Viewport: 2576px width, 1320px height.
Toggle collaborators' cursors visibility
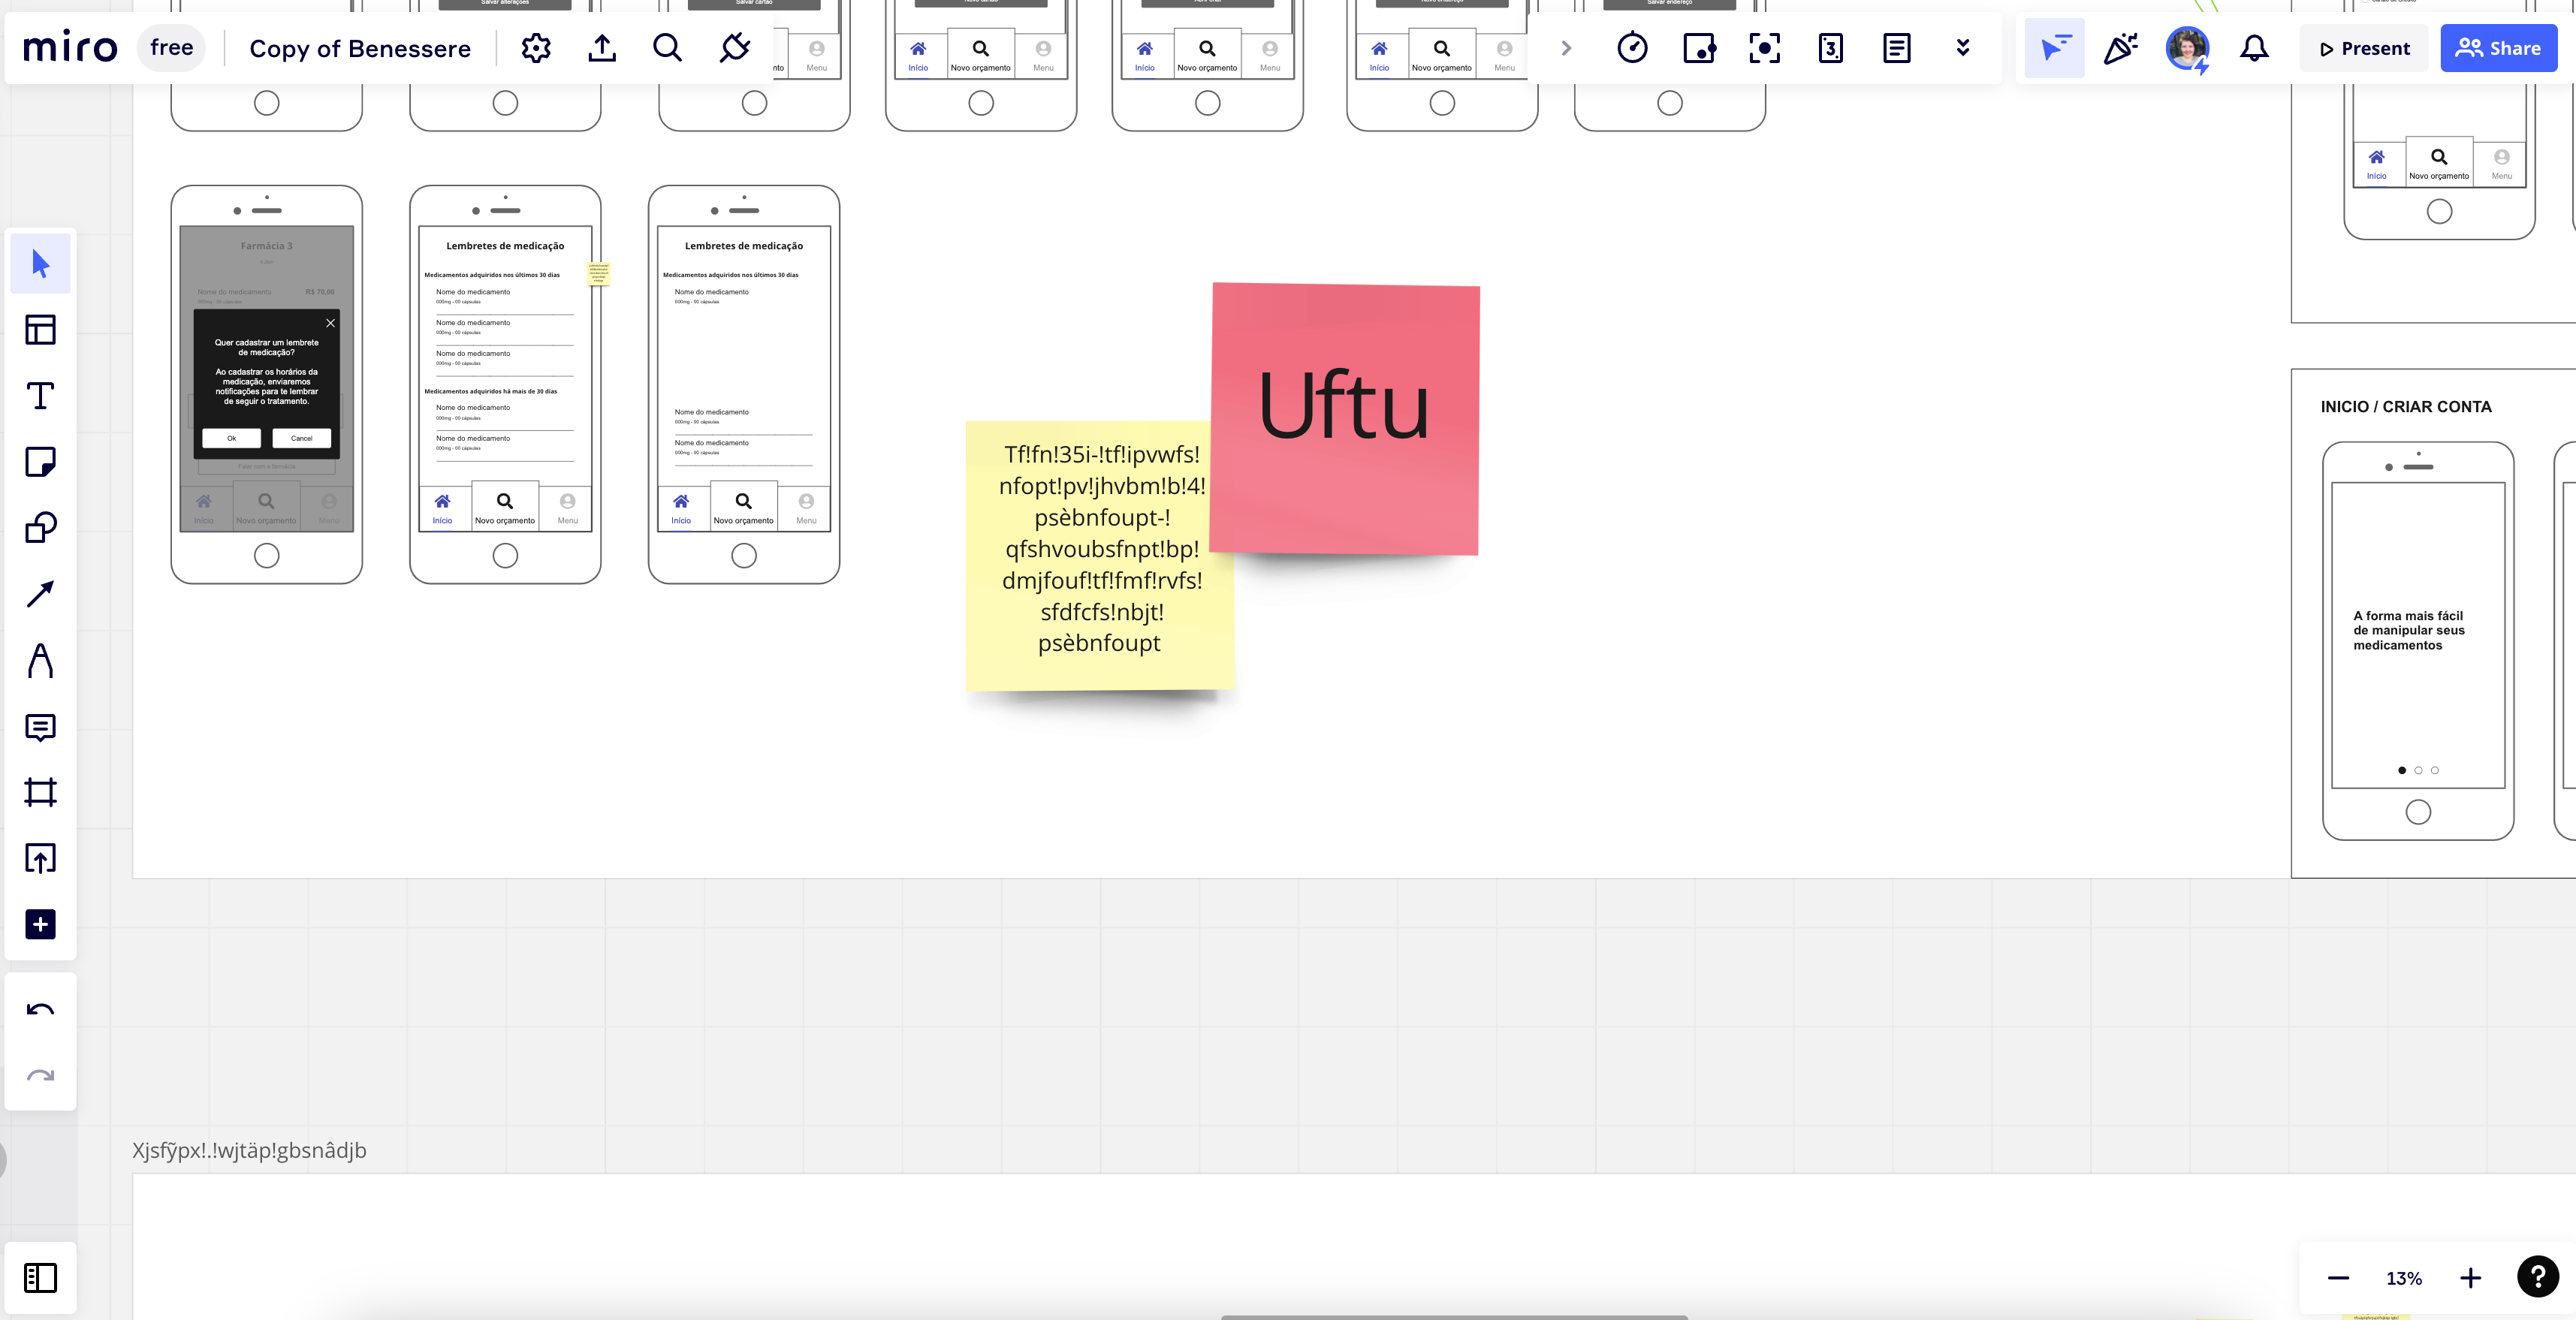(2054, 48)
